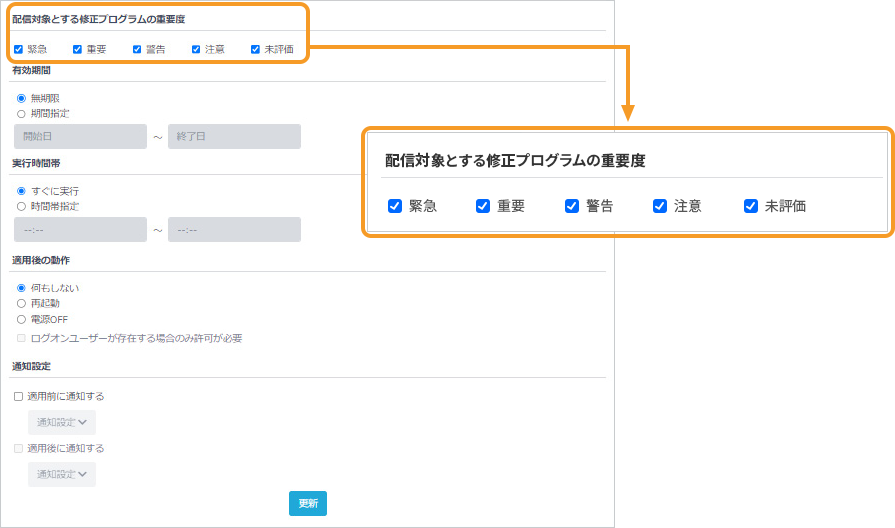Image resolution: width=895 pixels, height=528 pixels.
Task: Select the 無期限 radio button
Action: tap(21, 98)
